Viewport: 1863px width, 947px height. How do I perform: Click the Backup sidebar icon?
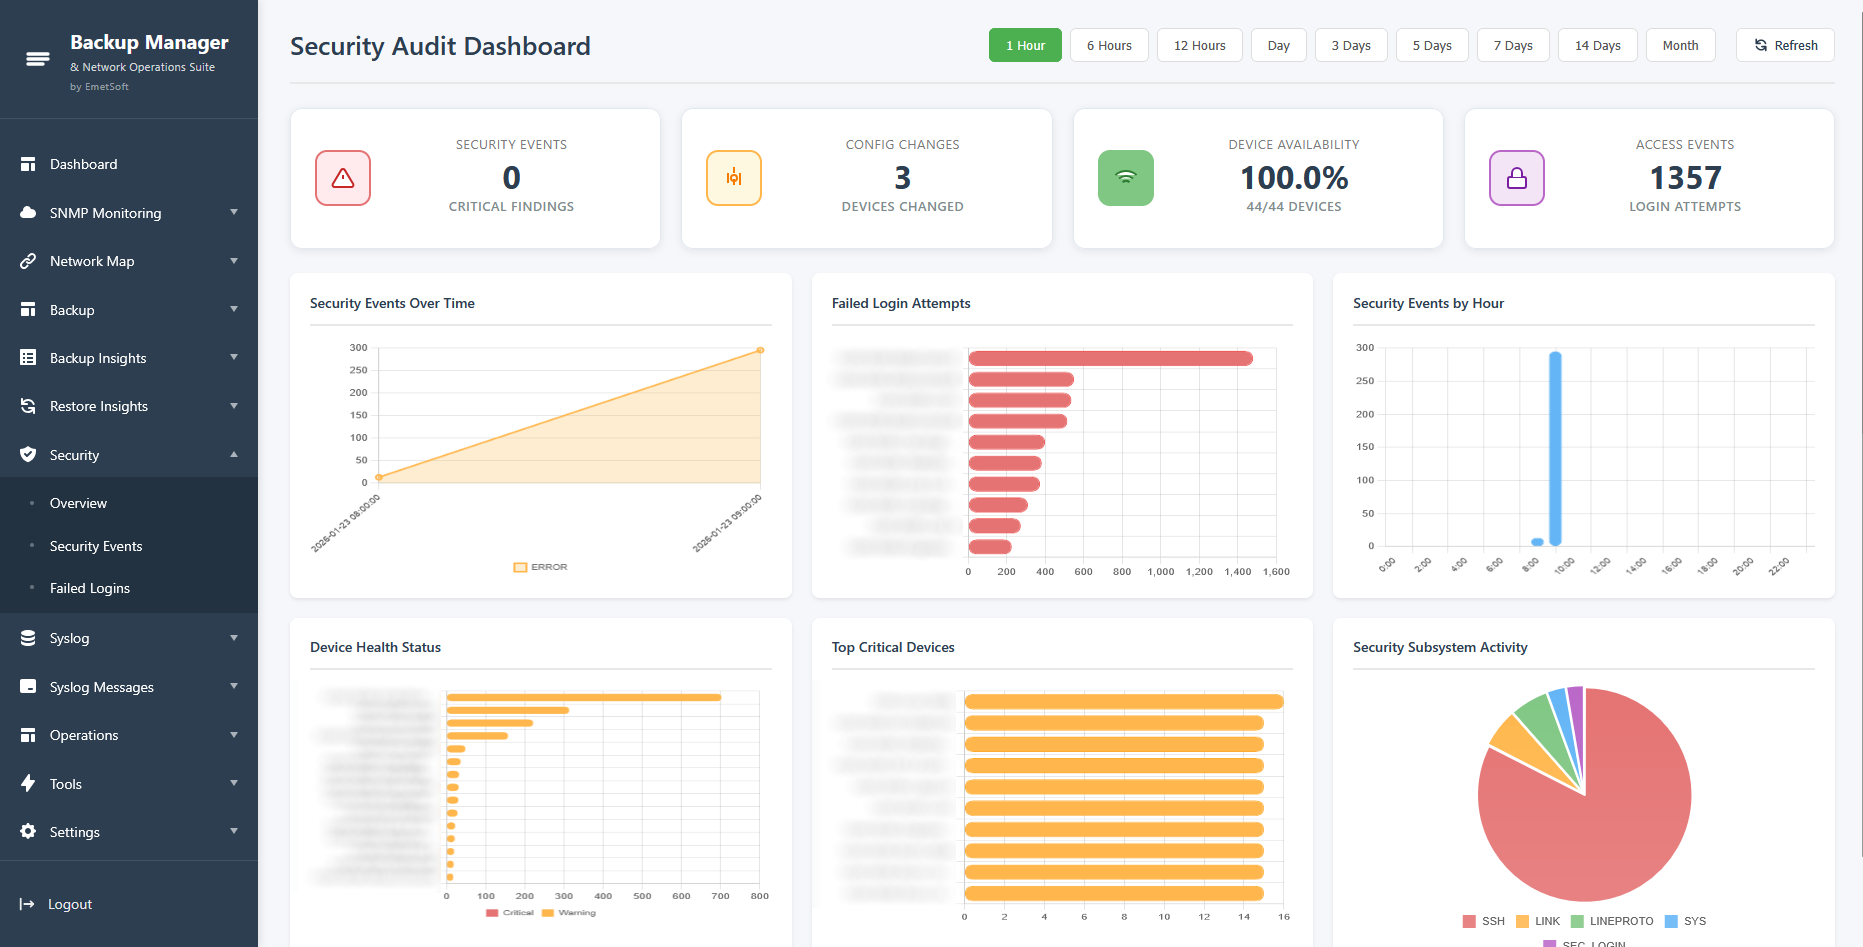pos(28,310)
